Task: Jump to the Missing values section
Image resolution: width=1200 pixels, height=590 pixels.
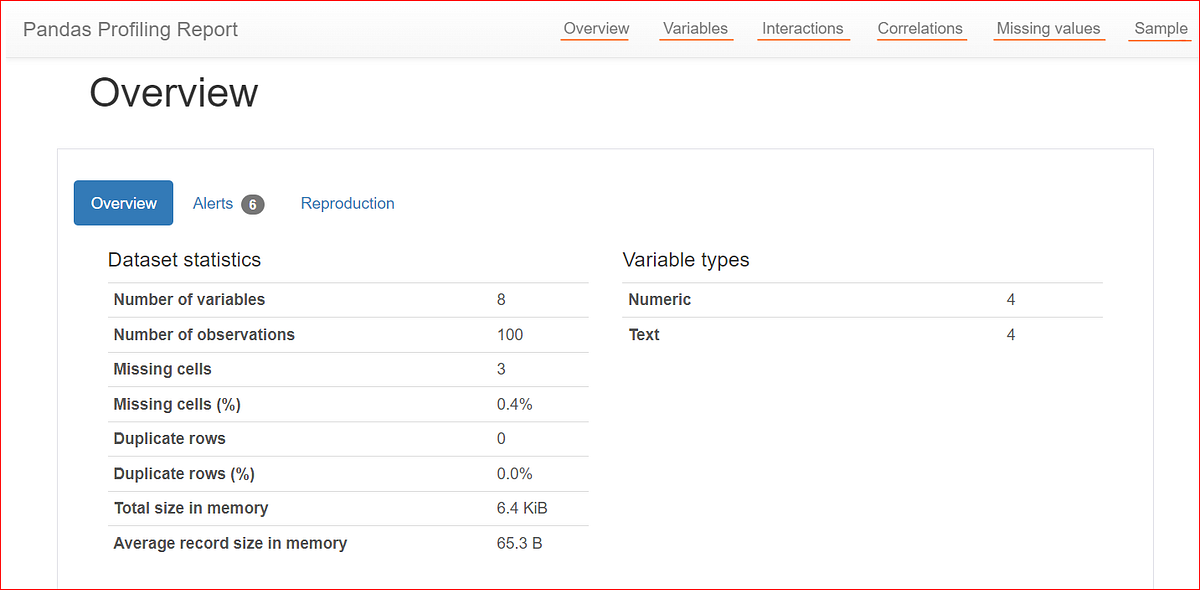Action: click(1048, 28)
